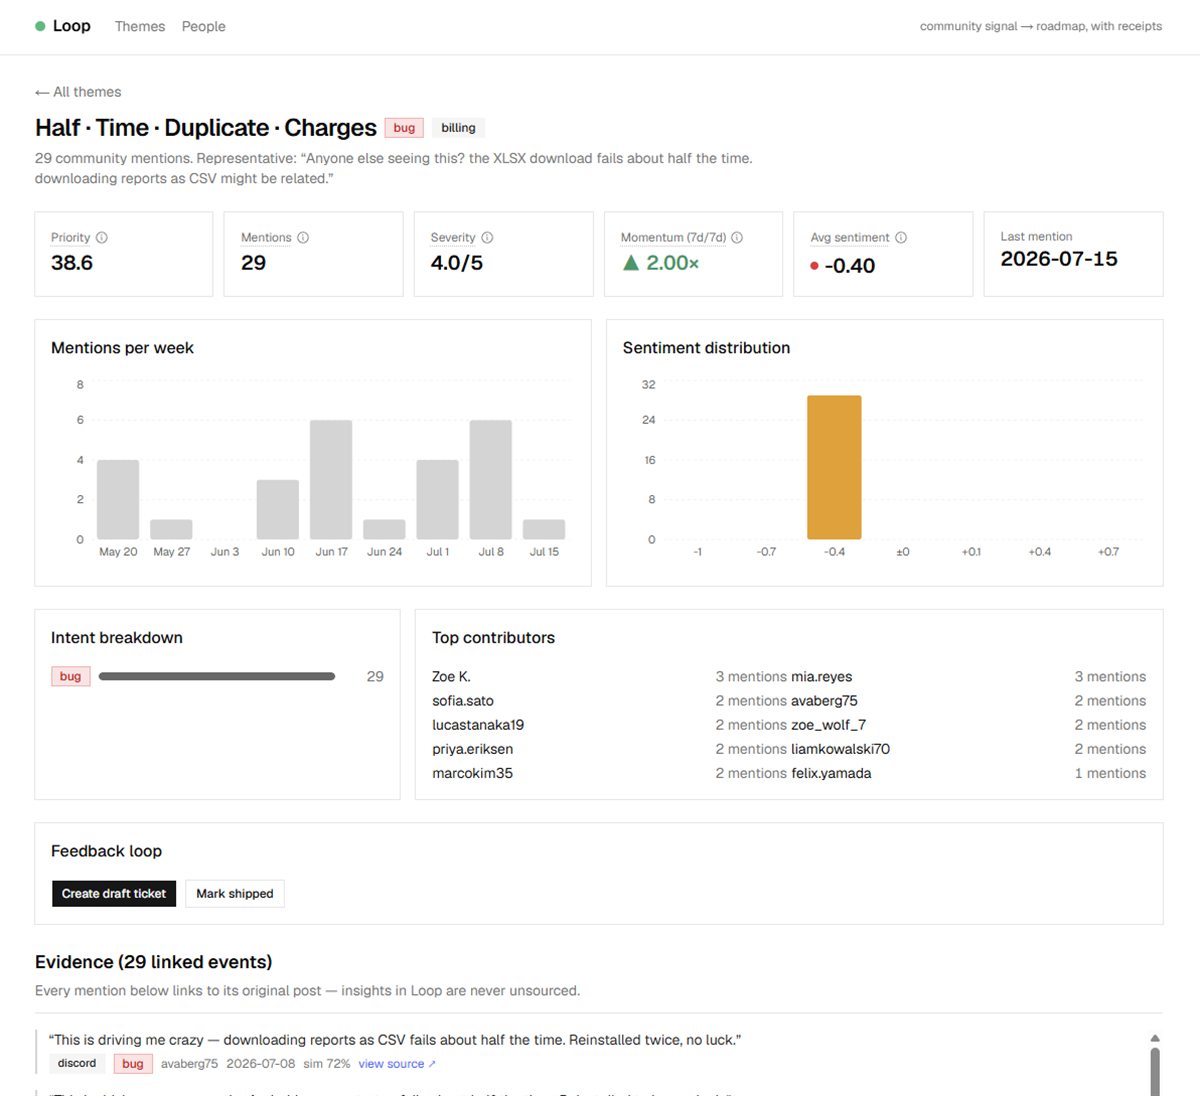Screen dimensions: 1200x1096
Task: Click the red sentiment dot indicator
Action: coord(814,266)
